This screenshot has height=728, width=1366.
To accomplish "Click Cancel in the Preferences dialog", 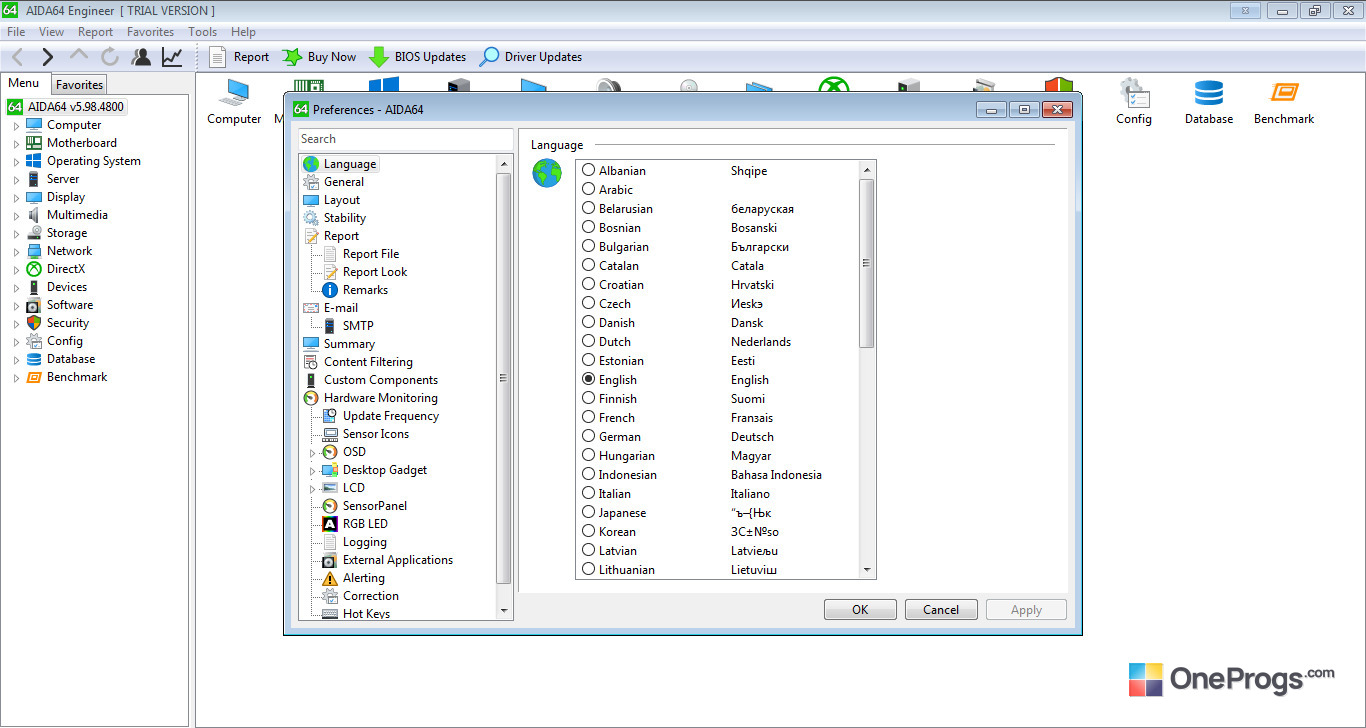I will (x=941, y=610).
